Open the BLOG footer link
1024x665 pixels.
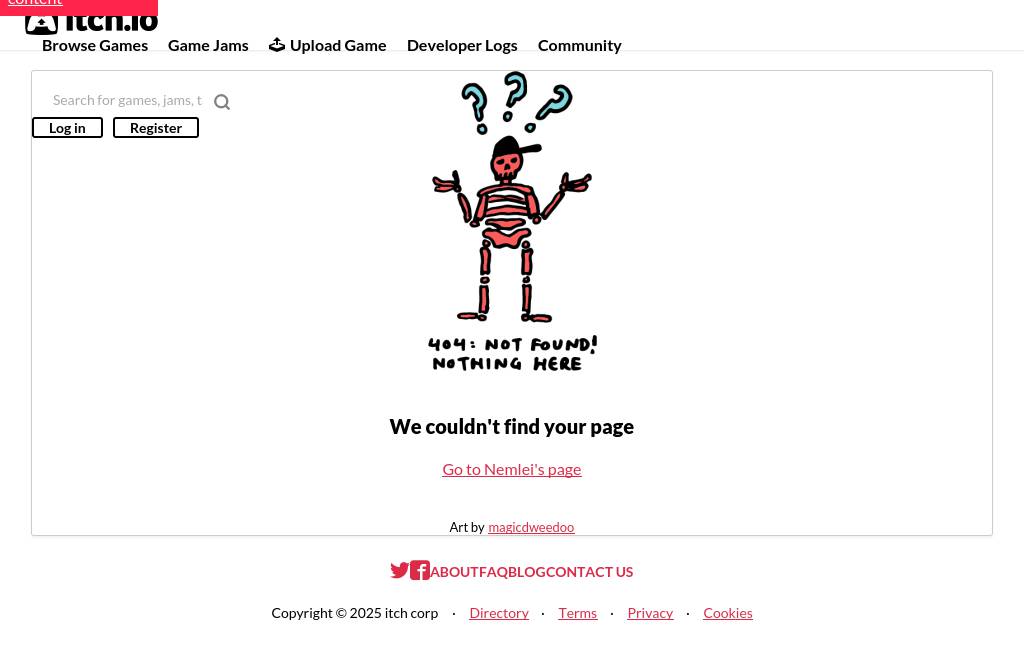[527, 572]
